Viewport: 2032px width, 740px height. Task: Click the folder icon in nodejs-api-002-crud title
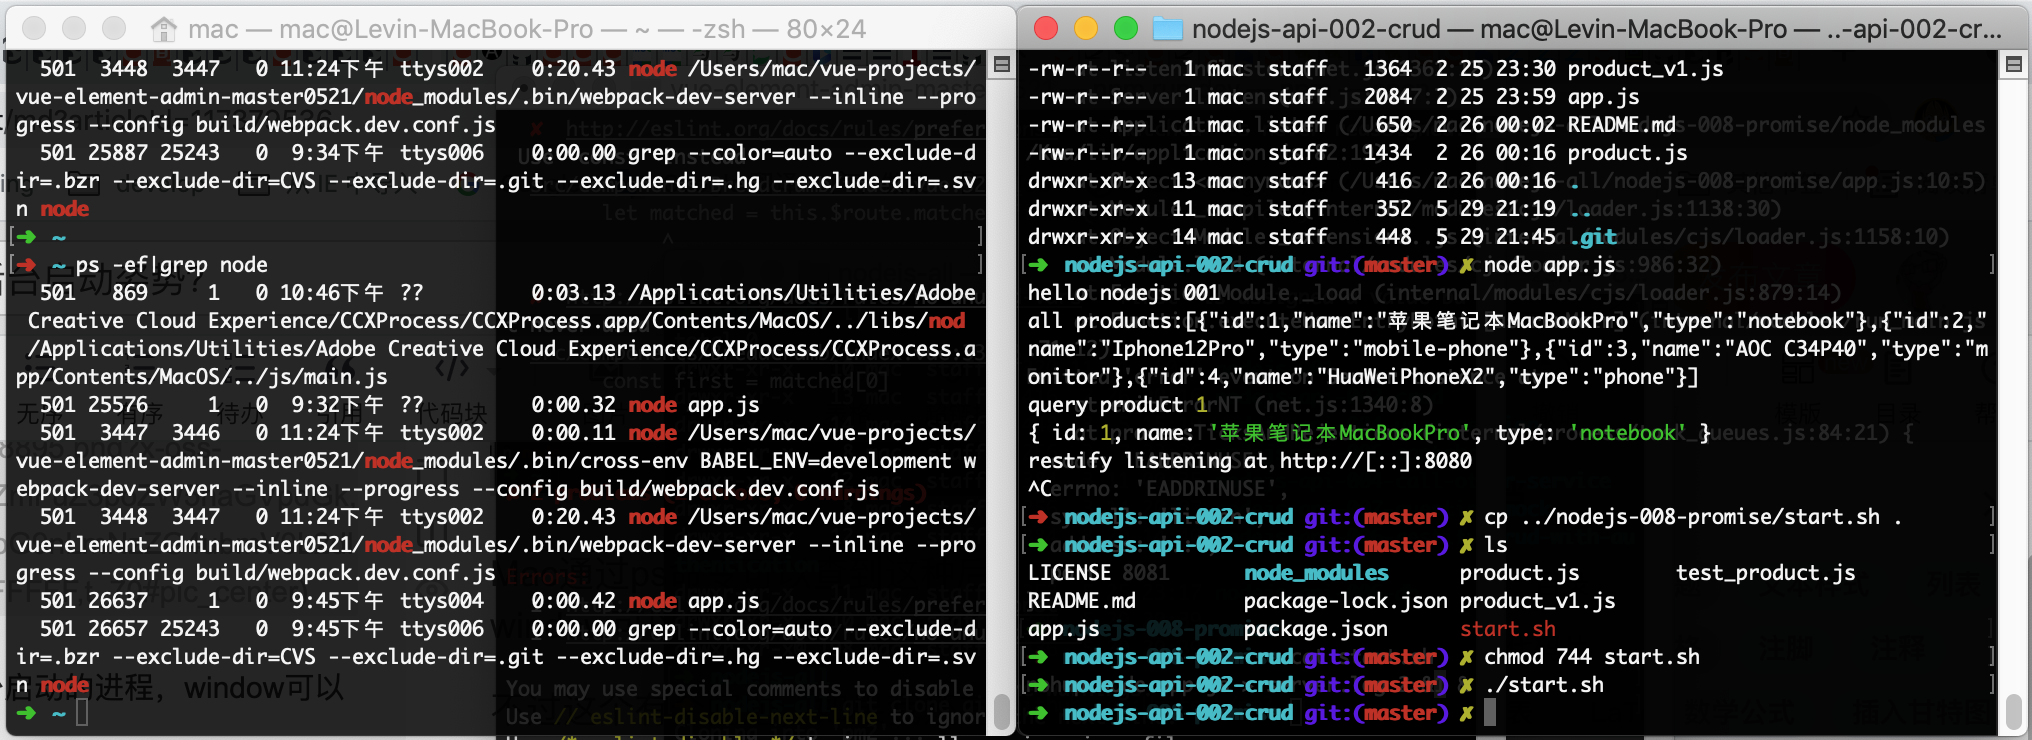click(x=1168, y=29)
